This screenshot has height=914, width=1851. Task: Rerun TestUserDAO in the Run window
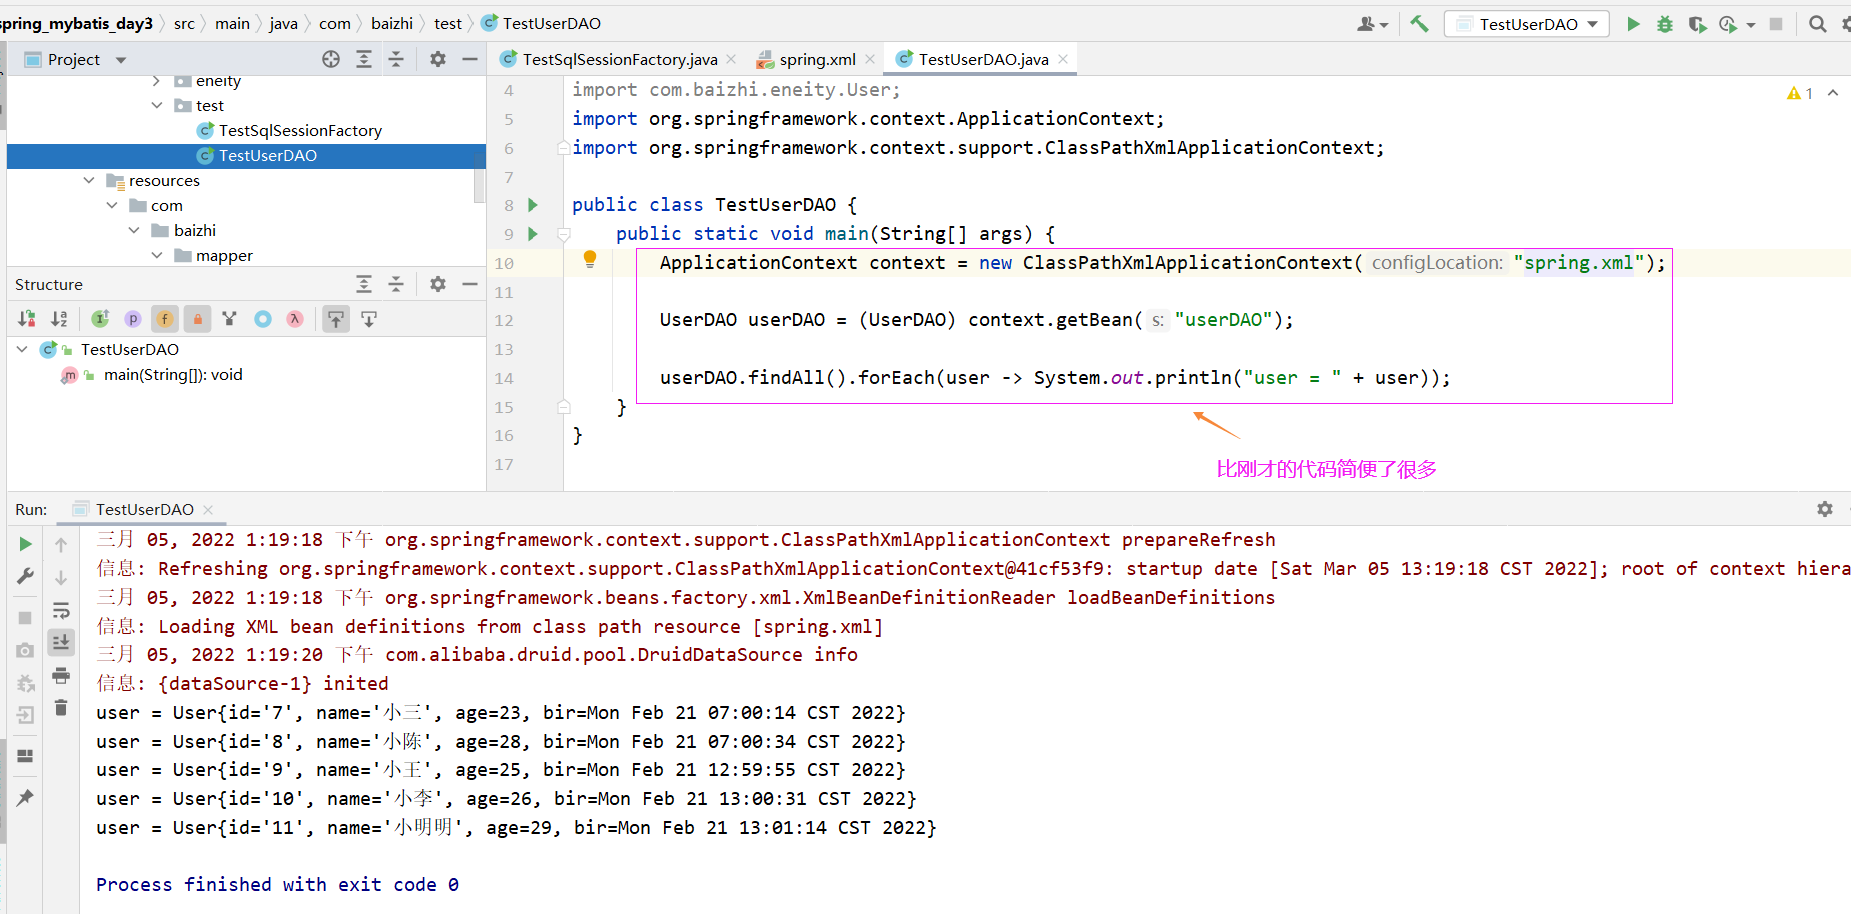pos(25,544)
